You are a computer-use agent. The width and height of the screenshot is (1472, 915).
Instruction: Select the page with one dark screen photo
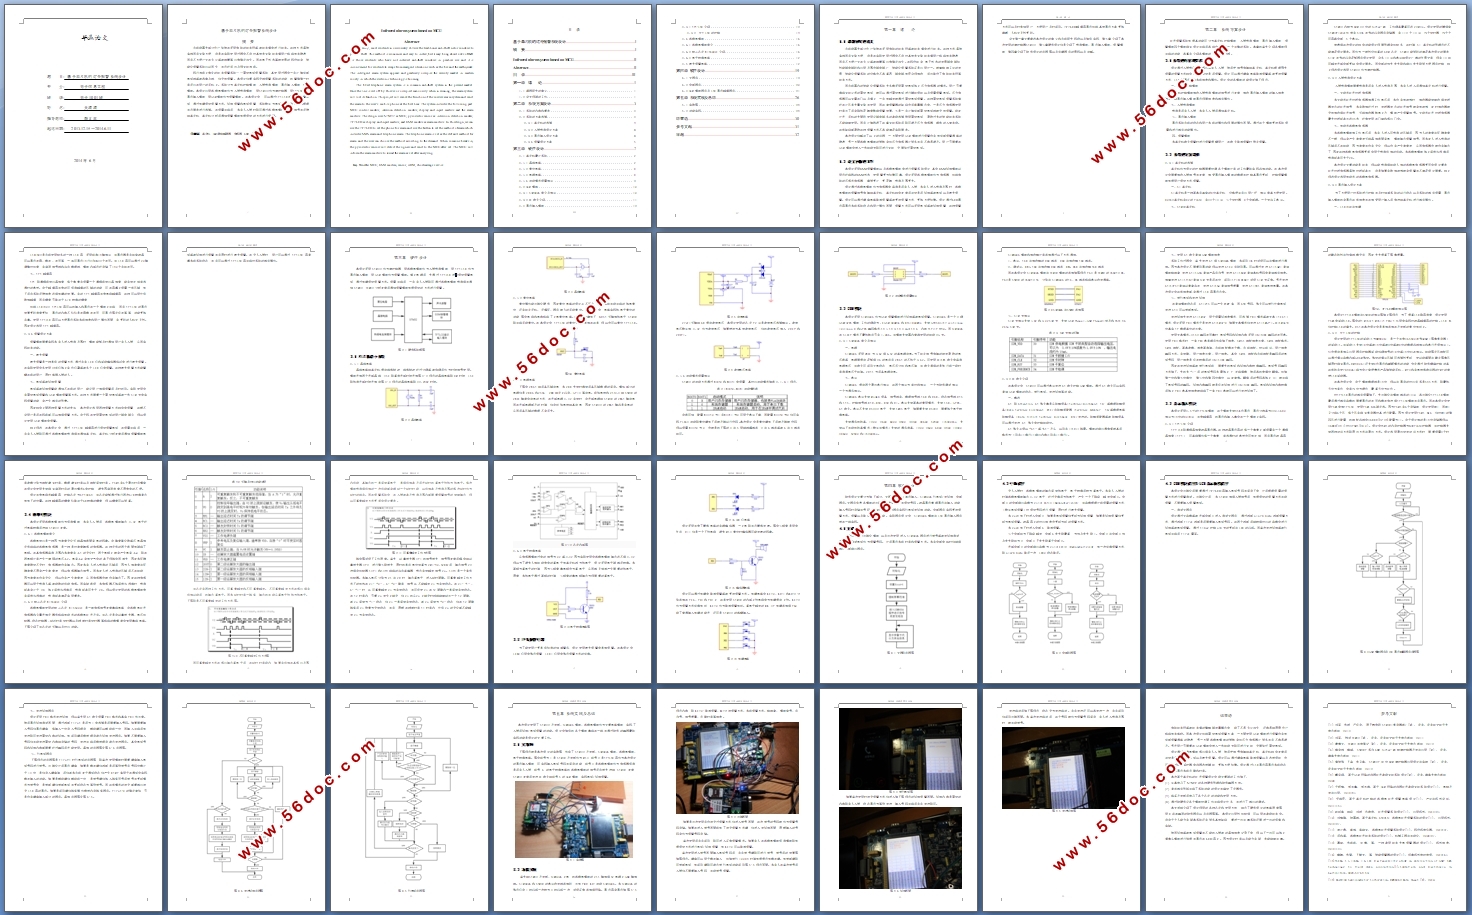pyautogui.click(x=1061, y=800)
